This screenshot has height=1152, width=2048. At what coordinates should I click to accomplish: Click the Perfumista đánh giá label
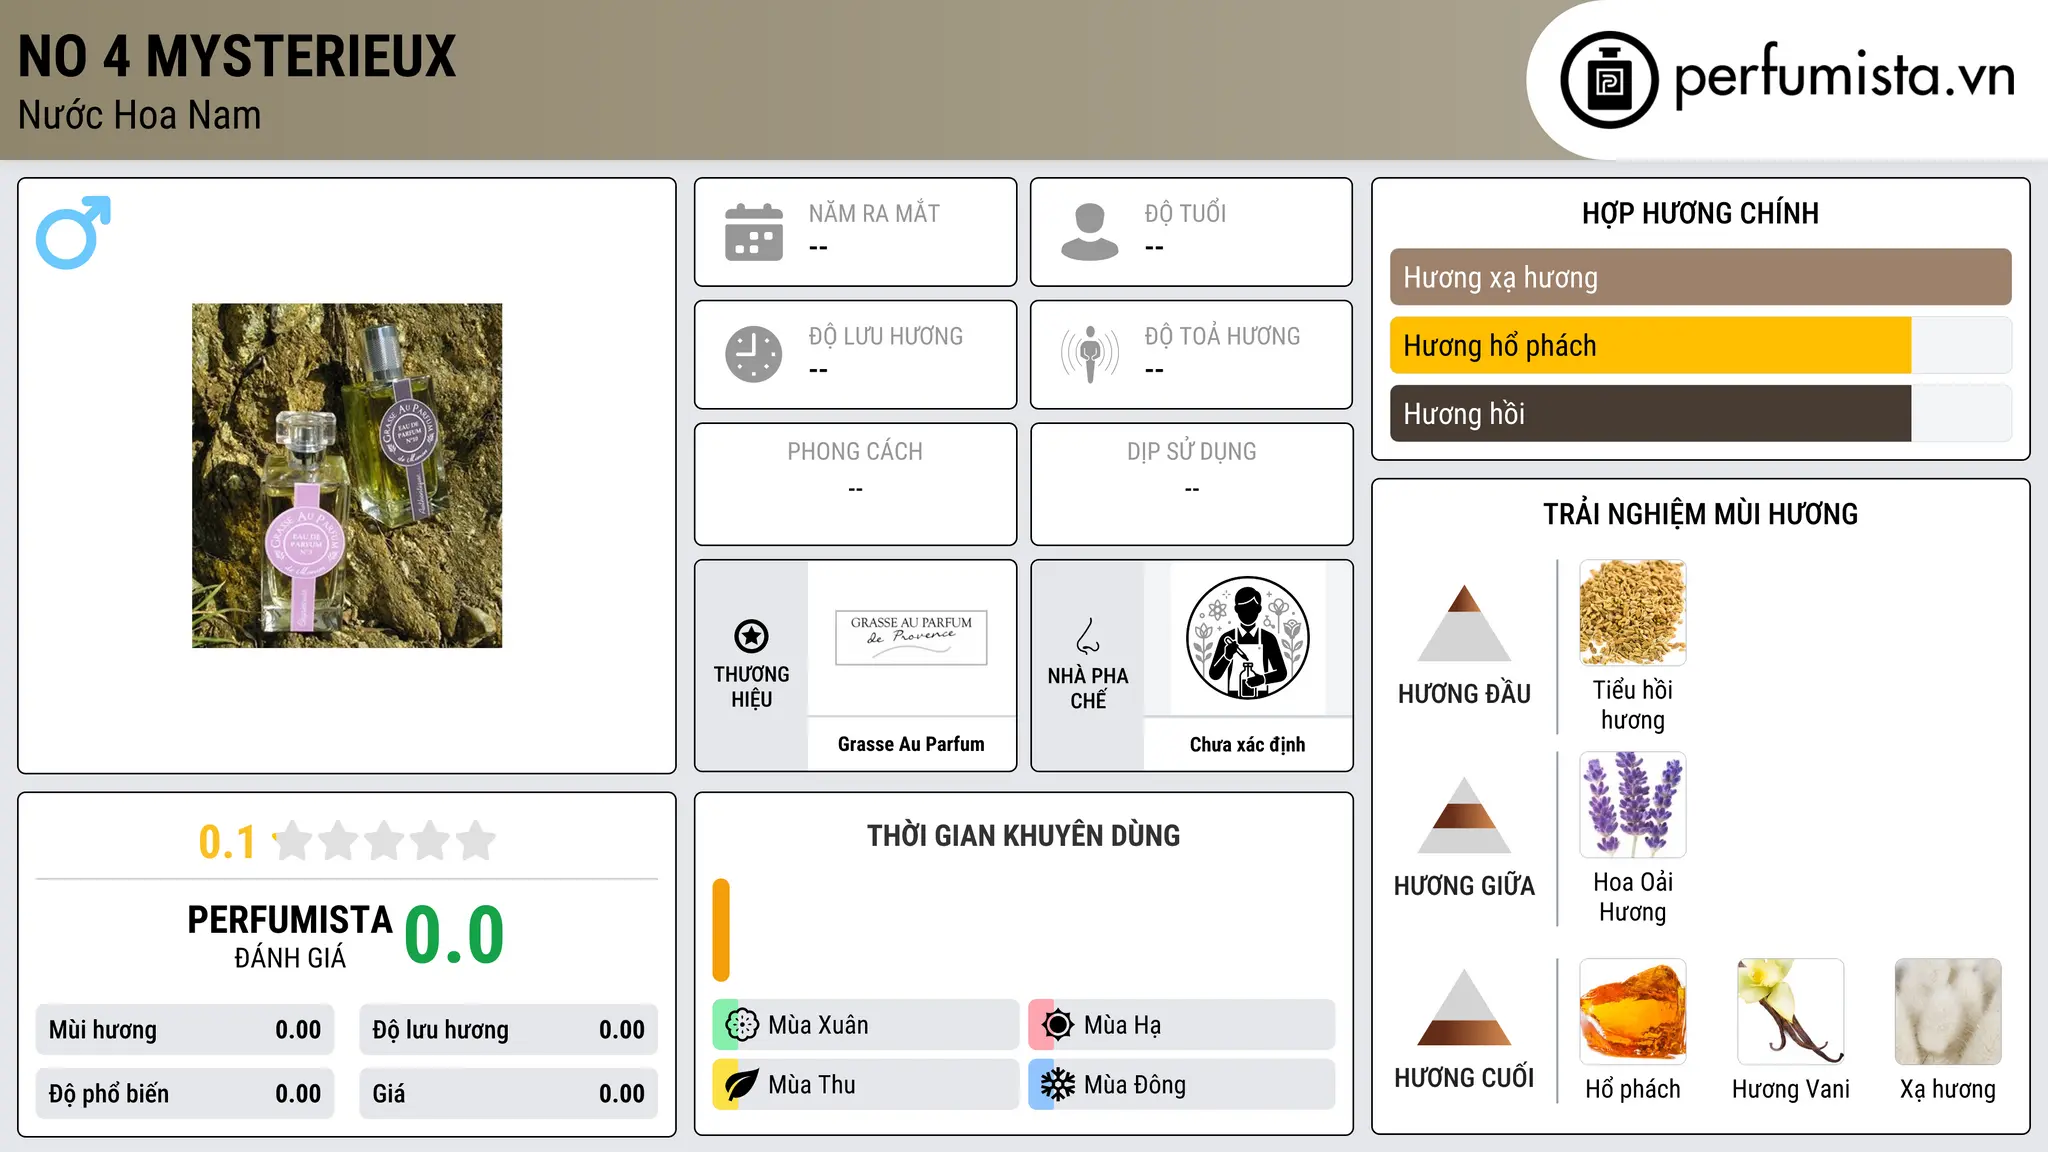coord(290,936)
